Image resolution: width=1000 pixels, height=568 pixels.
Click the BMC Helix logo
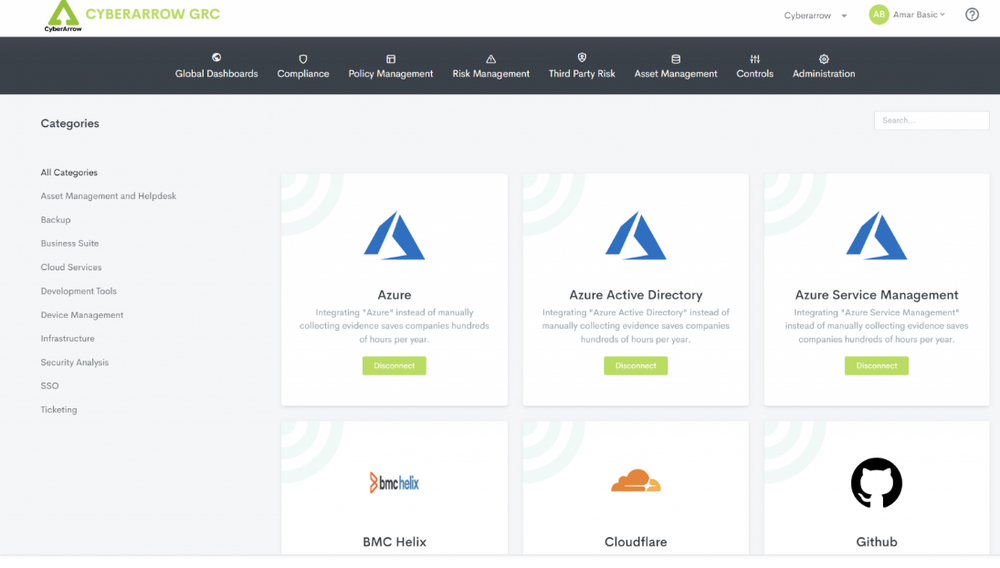(394, 483)
